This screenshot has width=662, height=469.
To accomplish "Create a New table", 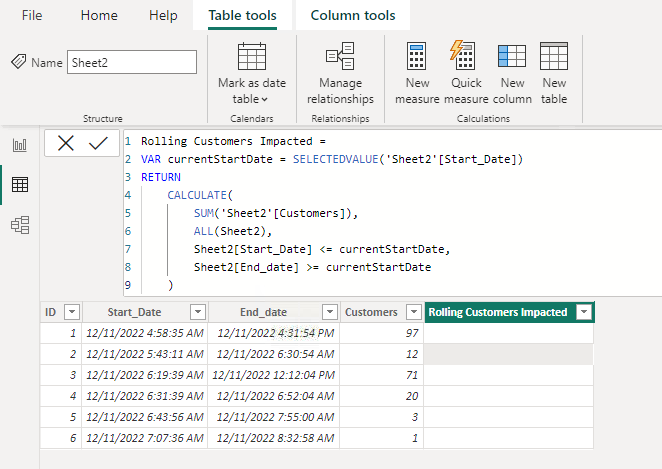I will point(554,74).
